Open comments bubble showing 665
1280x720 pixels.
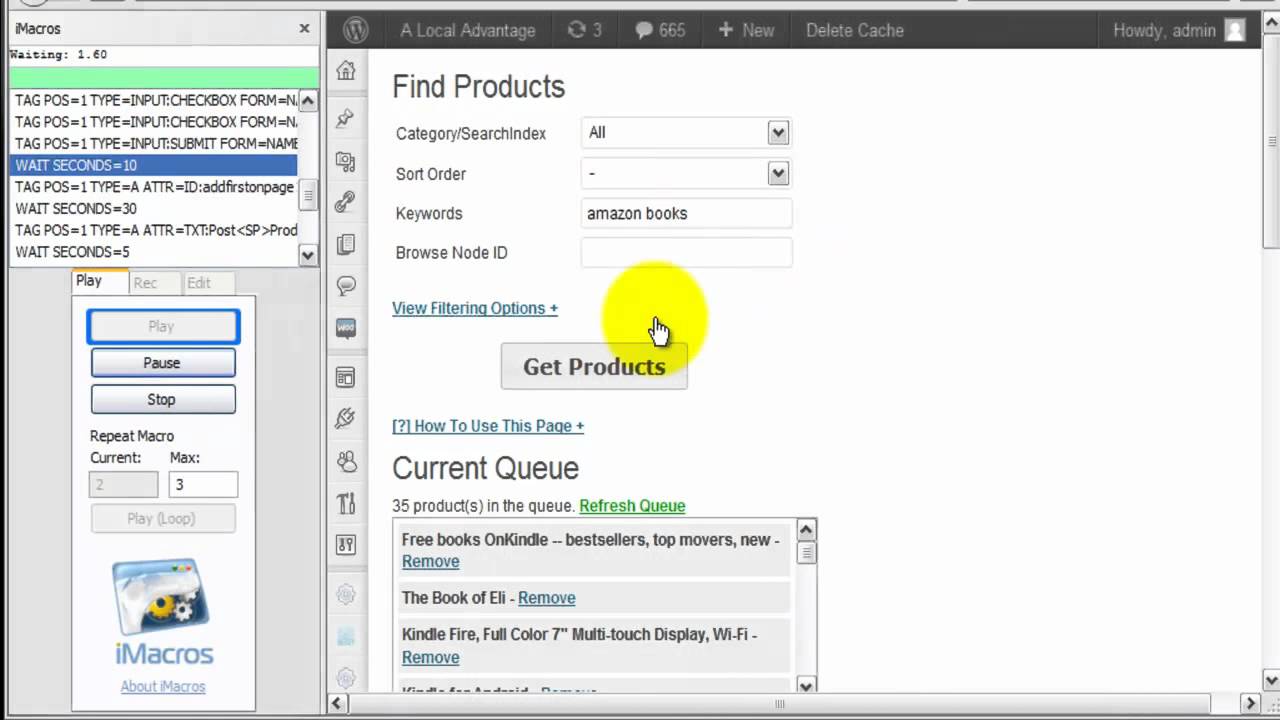click(x=660, y=30)
